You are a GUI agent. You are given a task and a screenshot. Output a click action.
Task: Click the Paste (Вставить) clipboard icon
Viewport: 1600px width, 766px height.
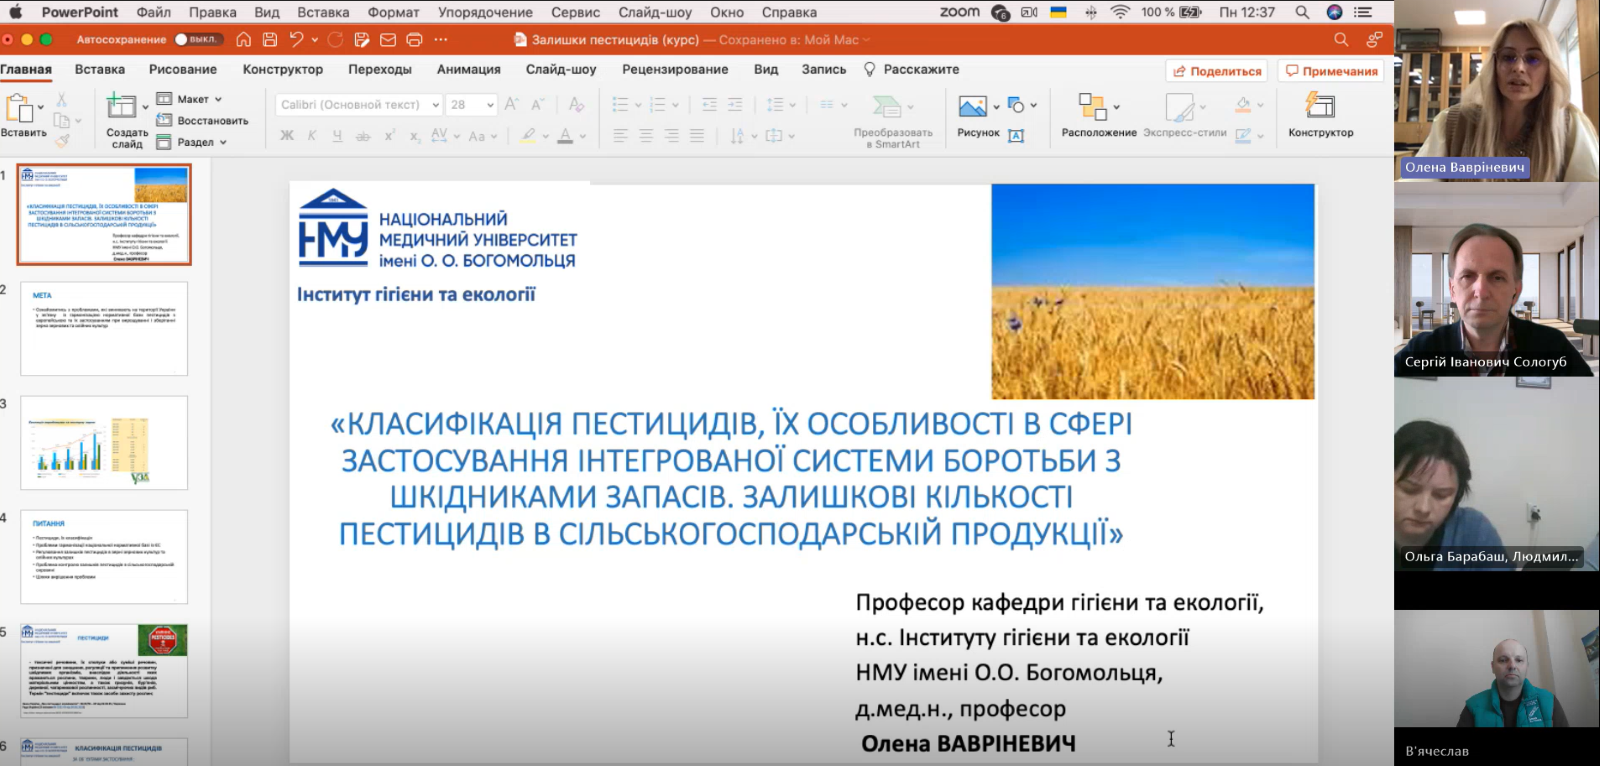[x=19, y=107]
